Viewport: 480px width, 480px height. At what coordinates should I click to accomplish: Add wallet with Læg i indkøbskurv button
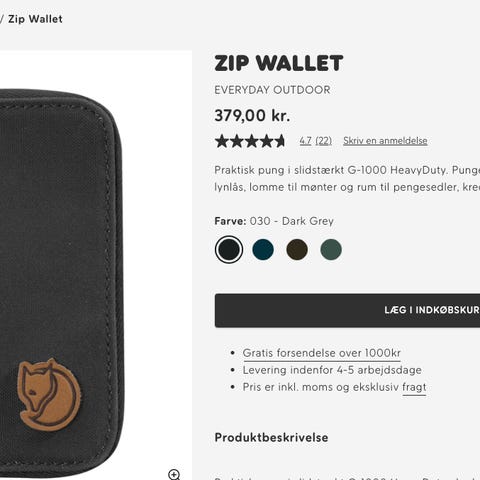(x=347, y=310)
